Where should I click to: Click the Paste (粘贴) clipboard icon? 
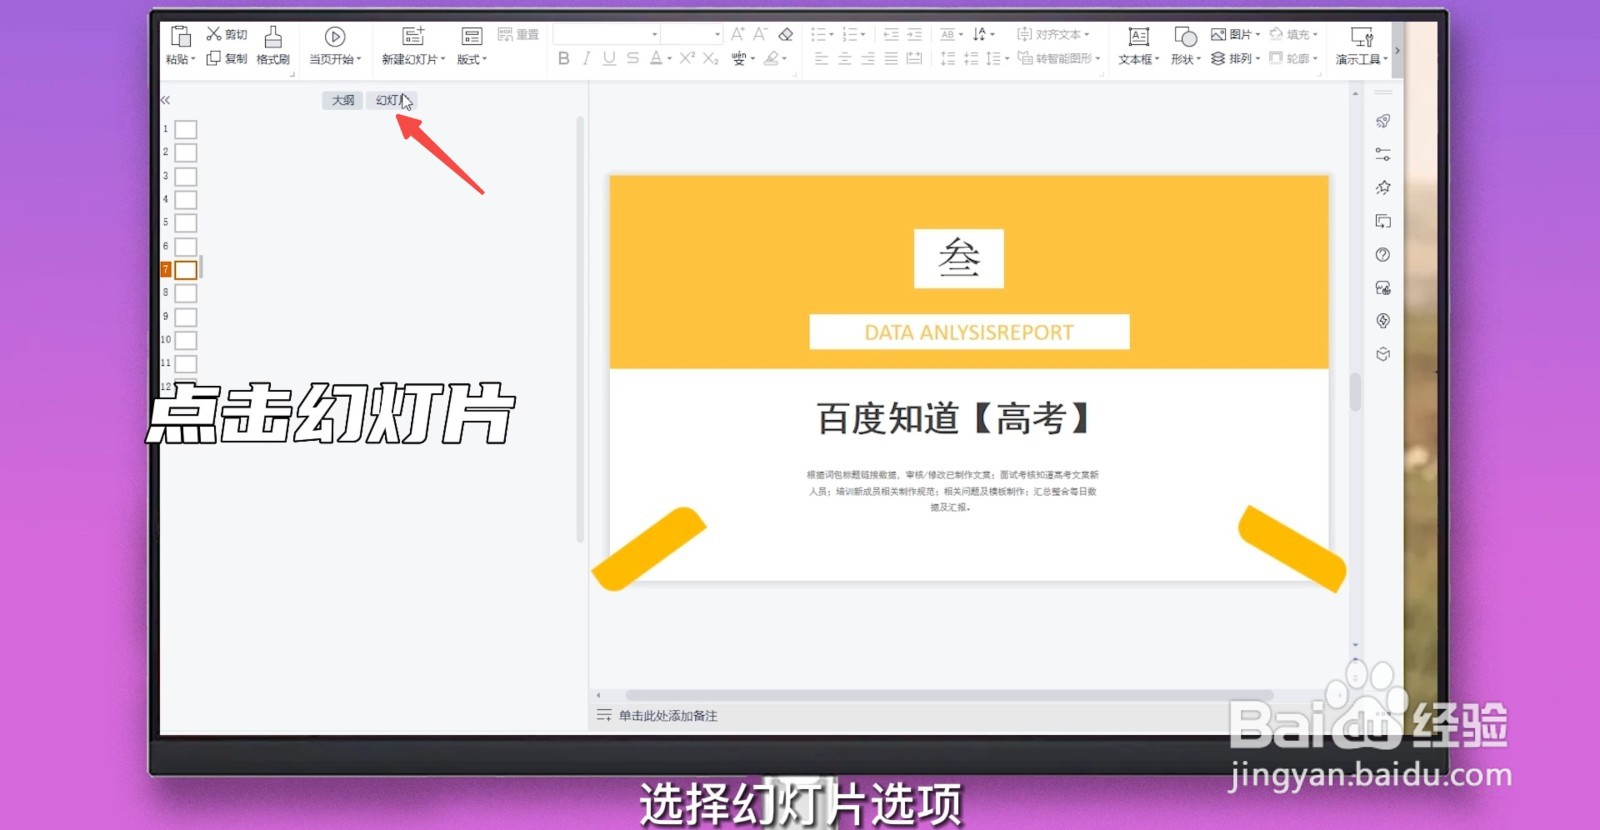click(x=181, y=37)
